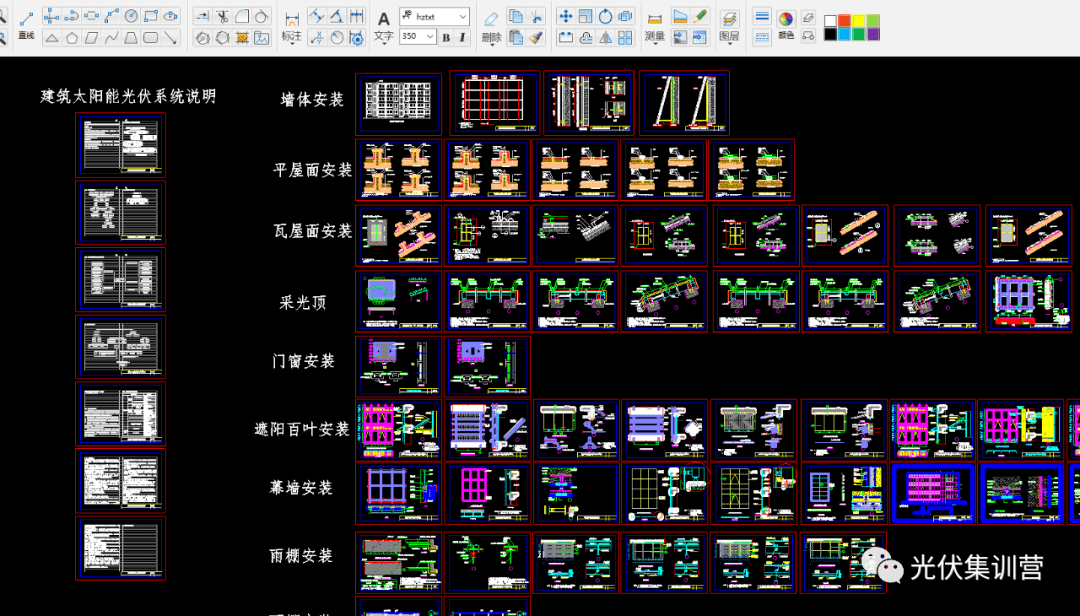Open the color wheel 颜色 picker
Viewport: 1080px width, 616px height.
786,19
